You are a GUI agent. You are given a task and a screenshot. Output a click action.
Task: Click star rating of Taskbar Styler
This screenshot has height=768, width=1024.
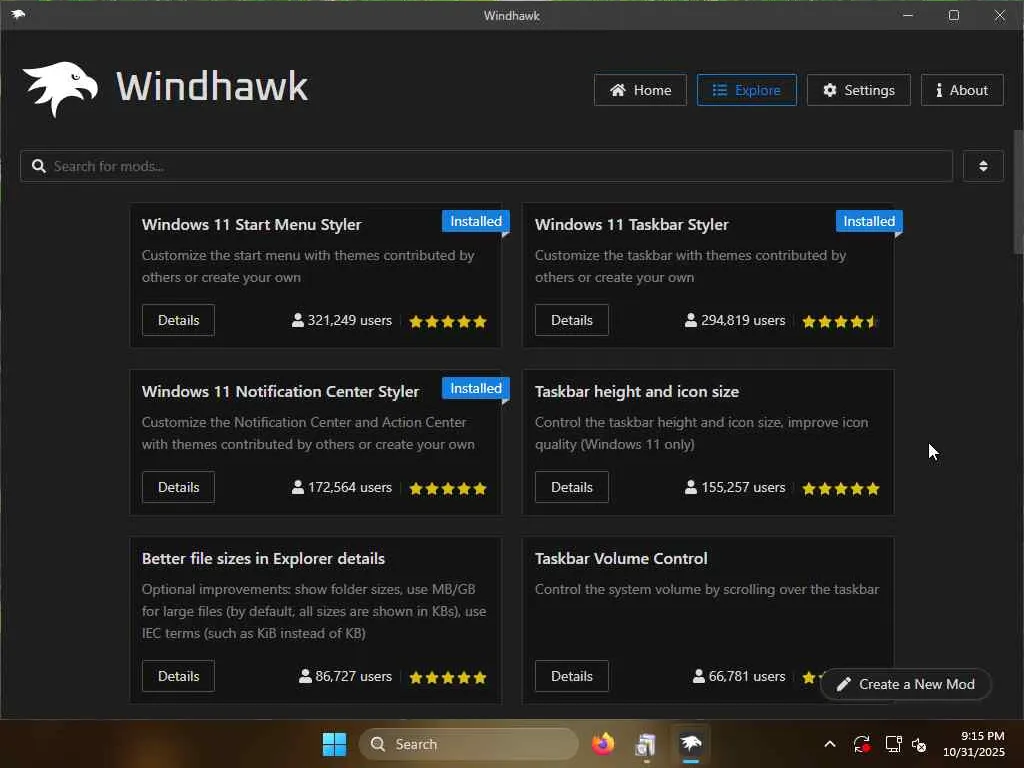pyautogui.click(x=840, y=321)
